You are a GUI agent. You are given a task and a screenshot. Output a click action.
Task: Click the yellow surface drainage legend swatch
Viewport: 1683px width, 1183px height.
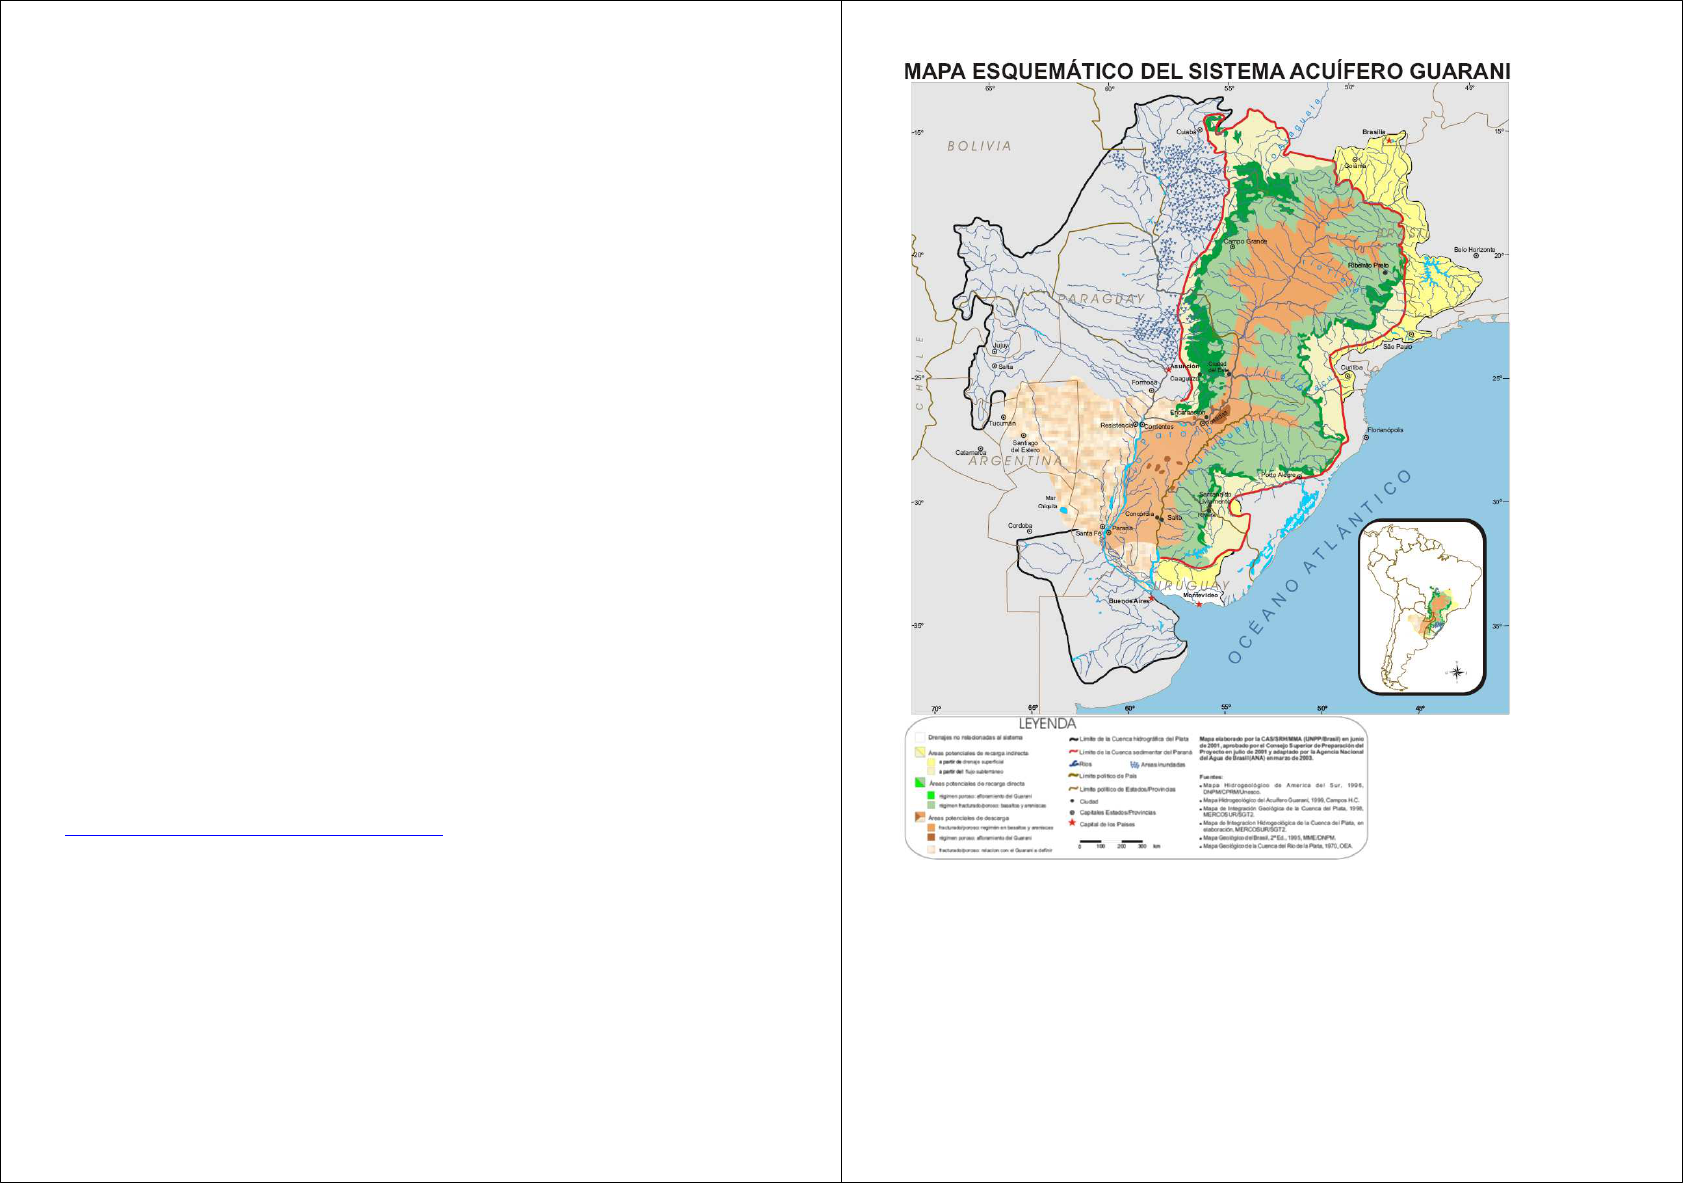coord(932,762)
